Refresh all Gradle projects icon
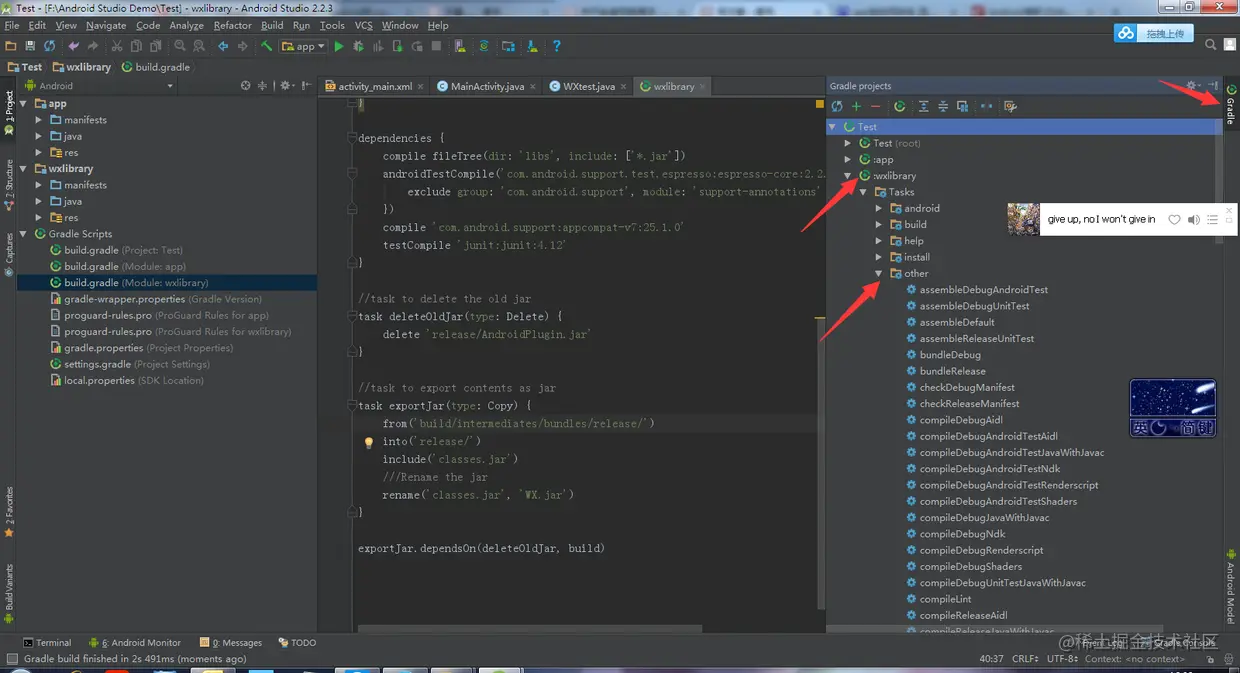The width and height of the screenshot is (1240, 673). [837, 106]
